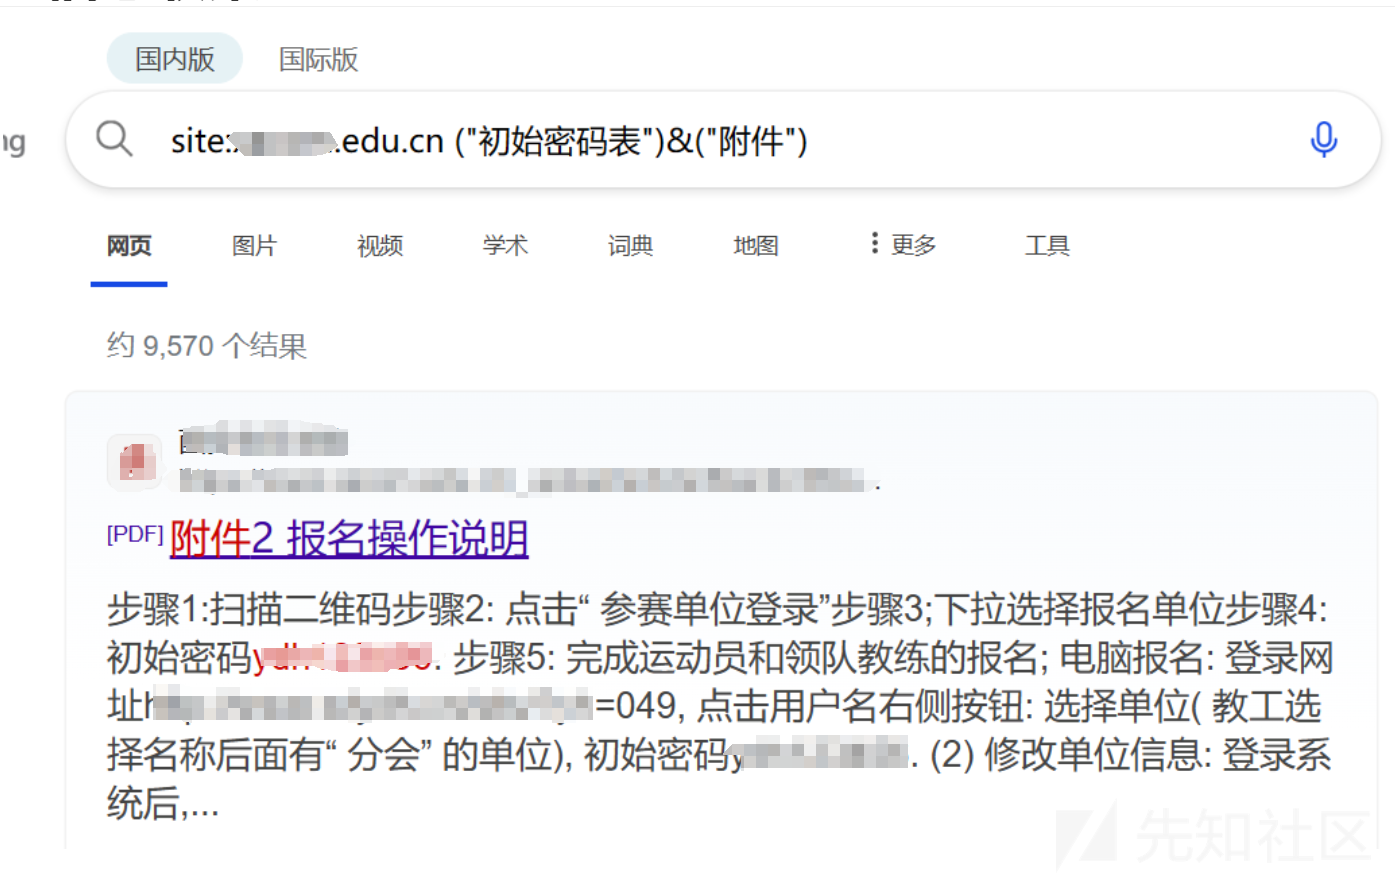Switch to the 国际版 toggle
1395x879 pixels.
[318, 59]
